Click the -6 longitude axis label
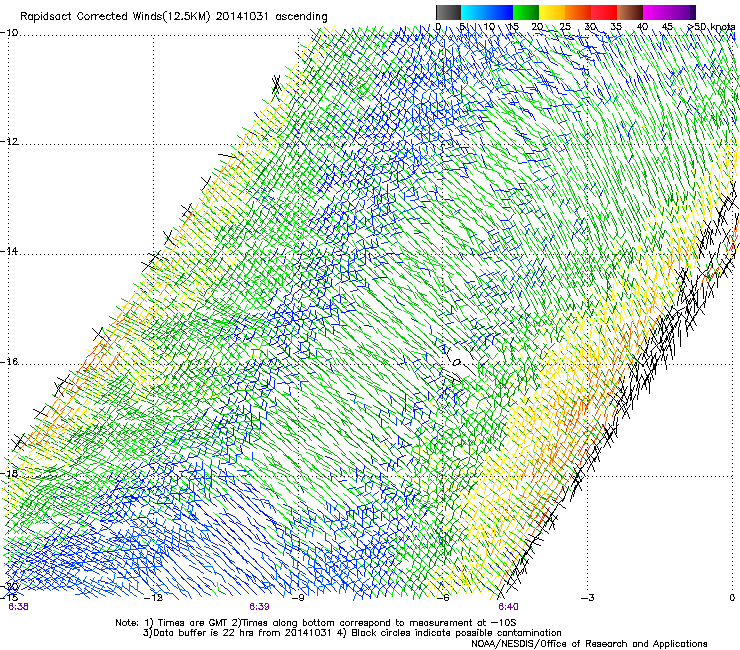 (x=442, y=598)
